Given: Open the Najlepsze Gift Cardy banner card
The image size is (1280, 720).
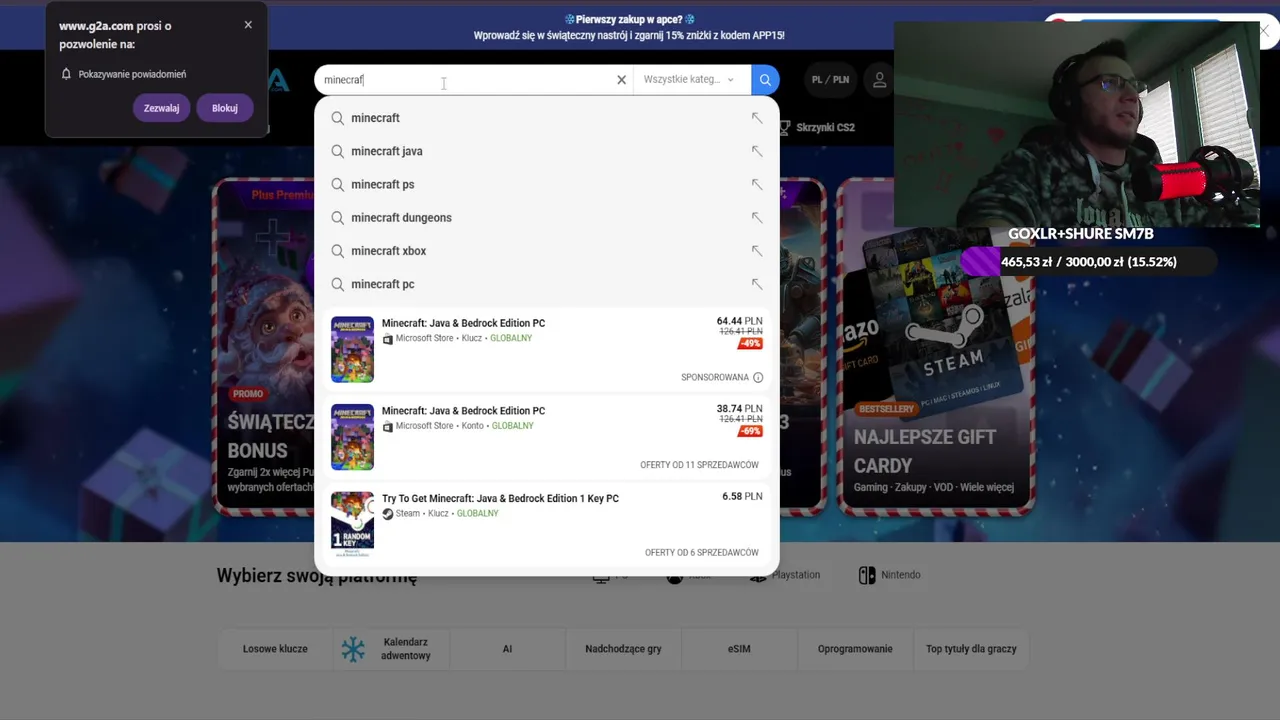Looking at the screenshot, I should (x=935, y=347).
